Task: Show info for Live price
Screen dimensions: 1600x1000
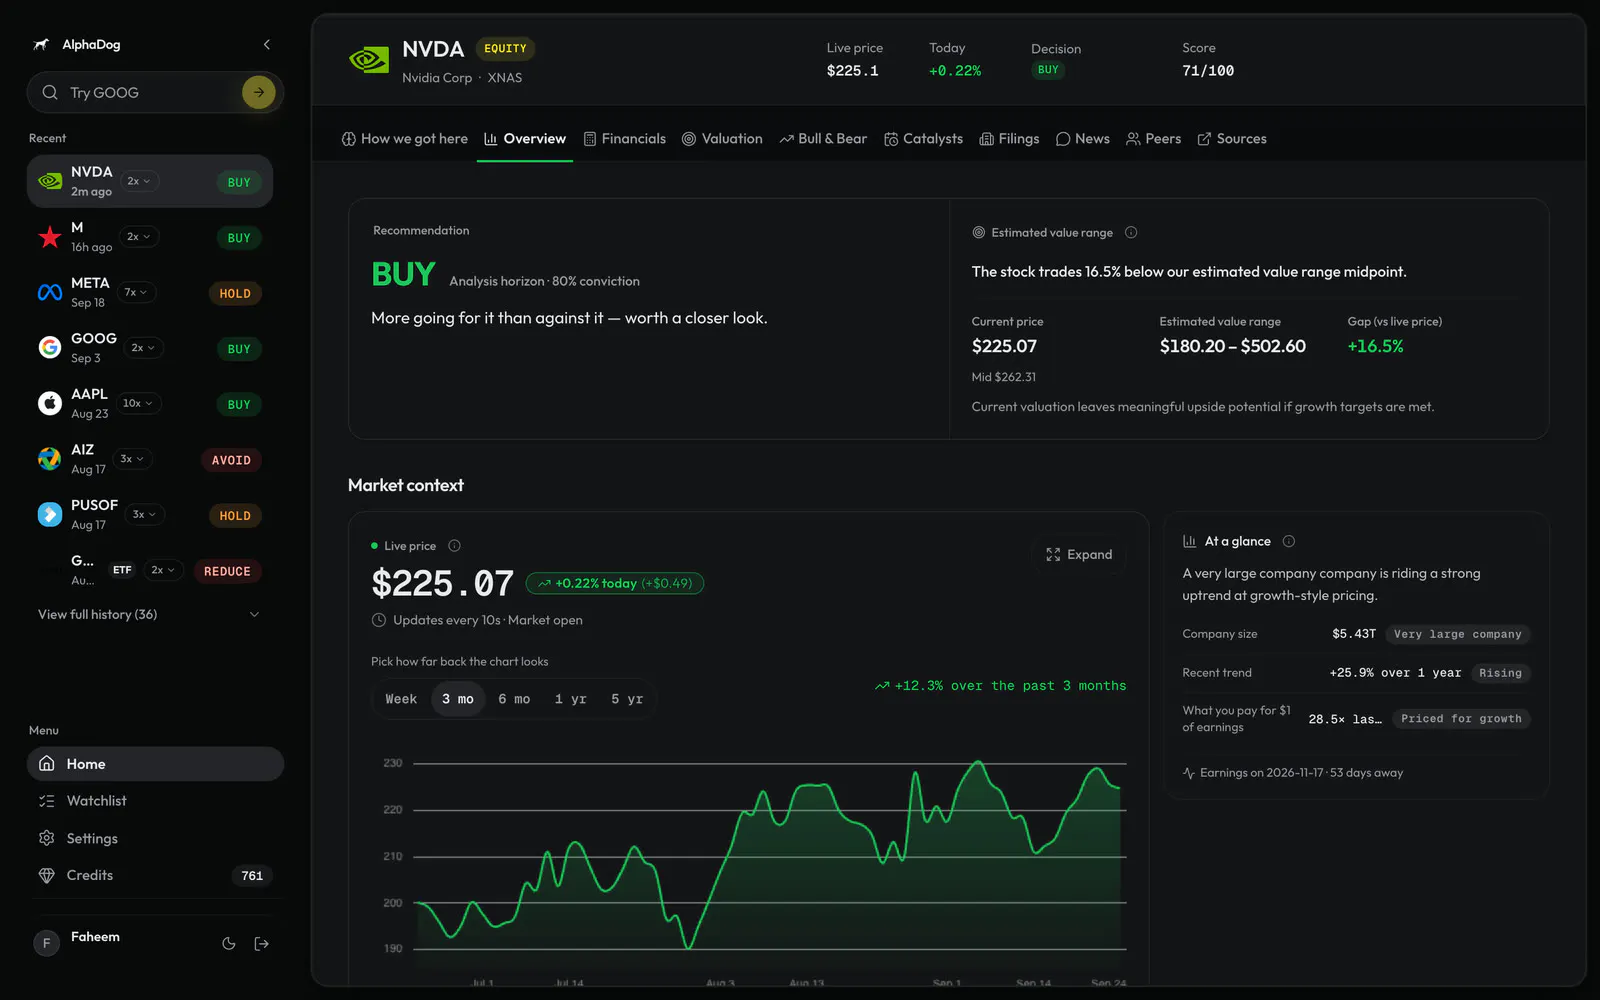Action: [454, 545]
